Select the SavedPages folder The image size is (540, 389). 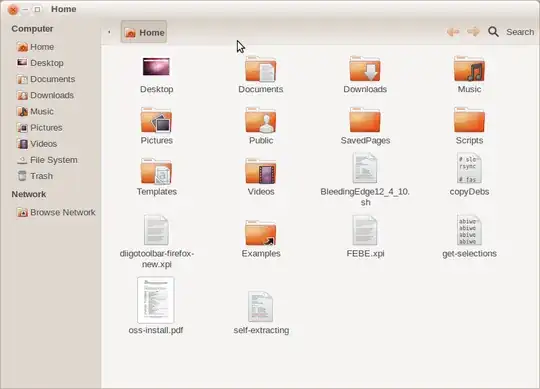[365, 120]
